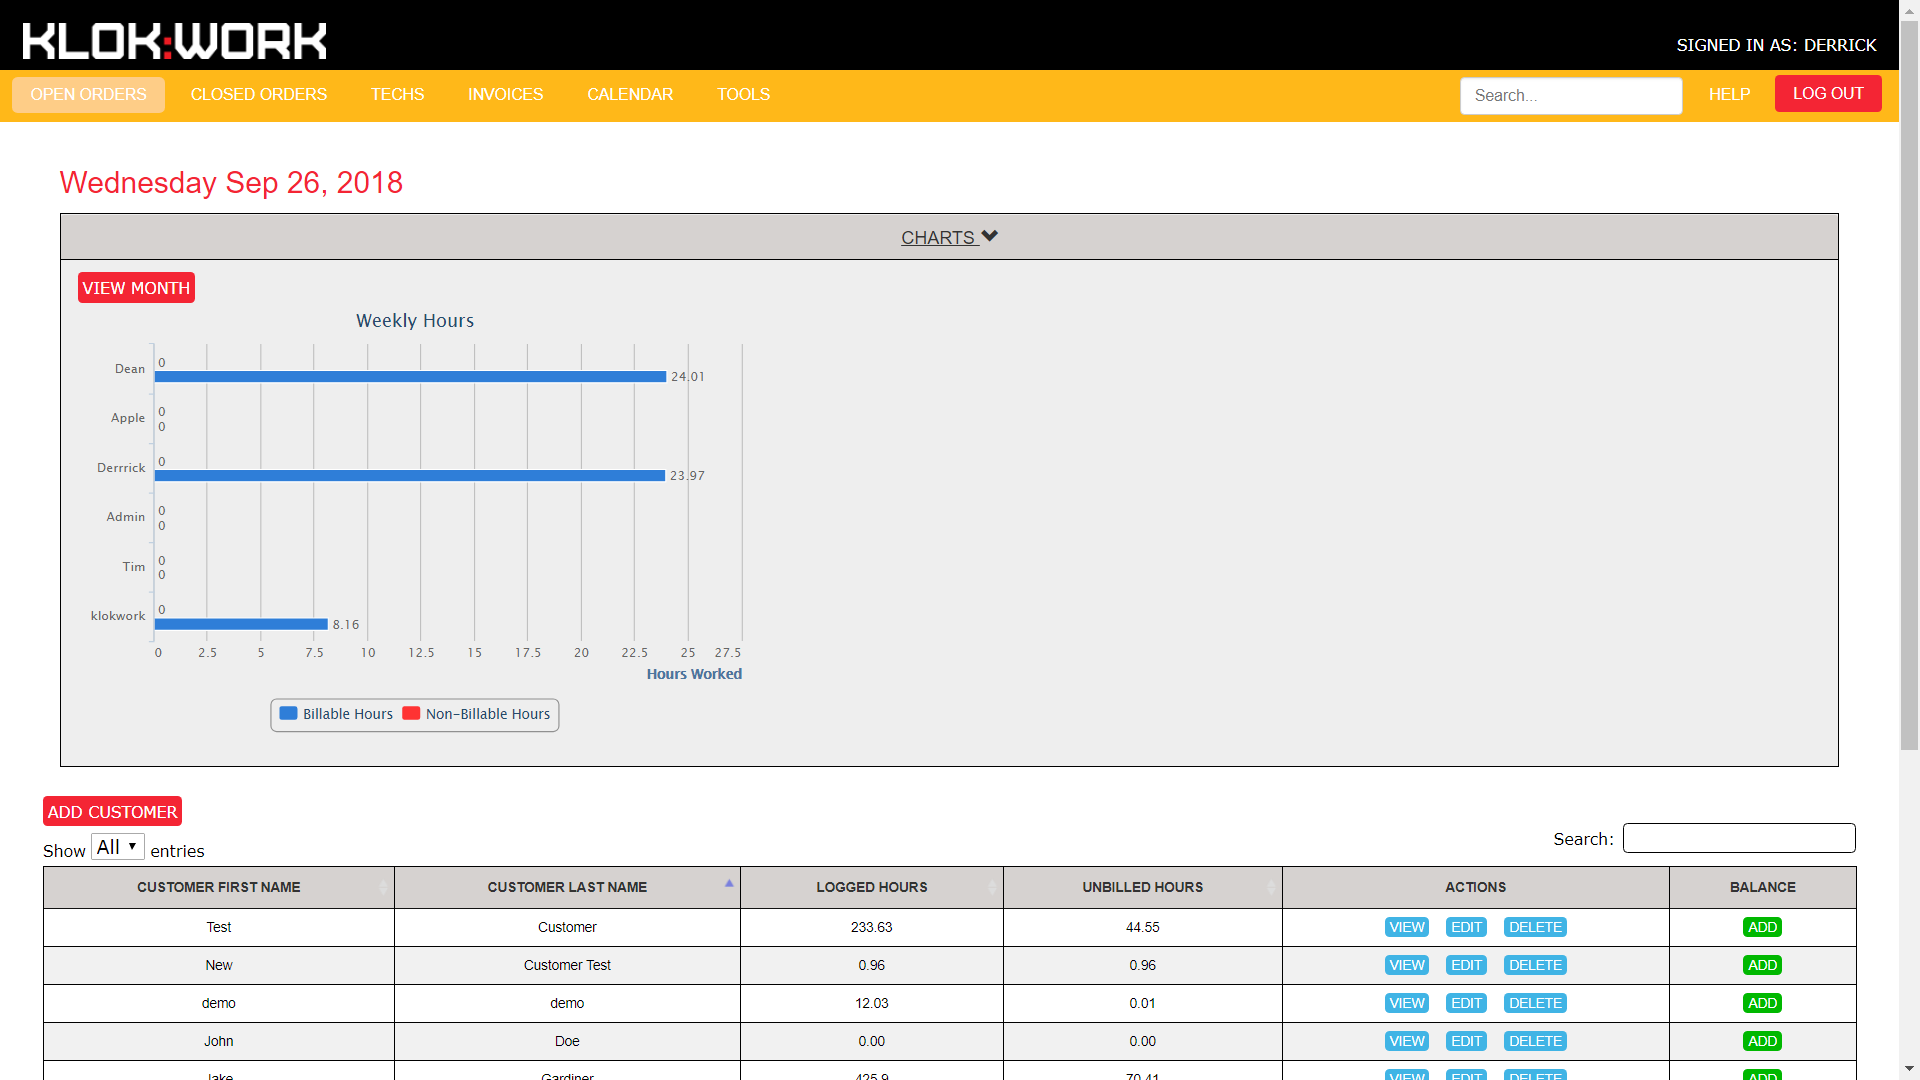Viewport: 1920px width, 1080px height.
Task: Click the Add Customer button
Action: click(x=112, y=811)
